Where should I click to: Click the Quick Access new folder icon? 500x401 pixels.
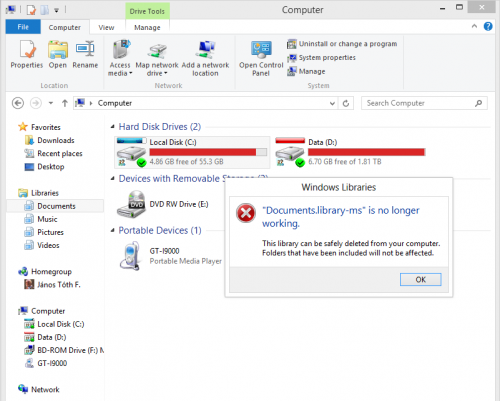click(x=45, y=10)
